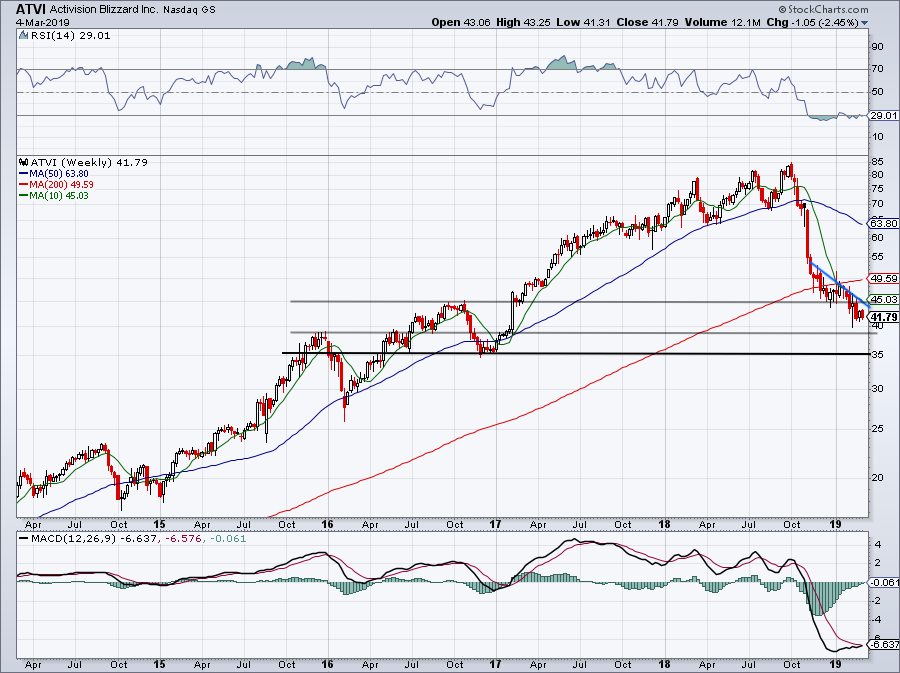900x673 pixels.
Task: Click the MA(200) 49.59 legend text
Action: (x=61, y=185)
